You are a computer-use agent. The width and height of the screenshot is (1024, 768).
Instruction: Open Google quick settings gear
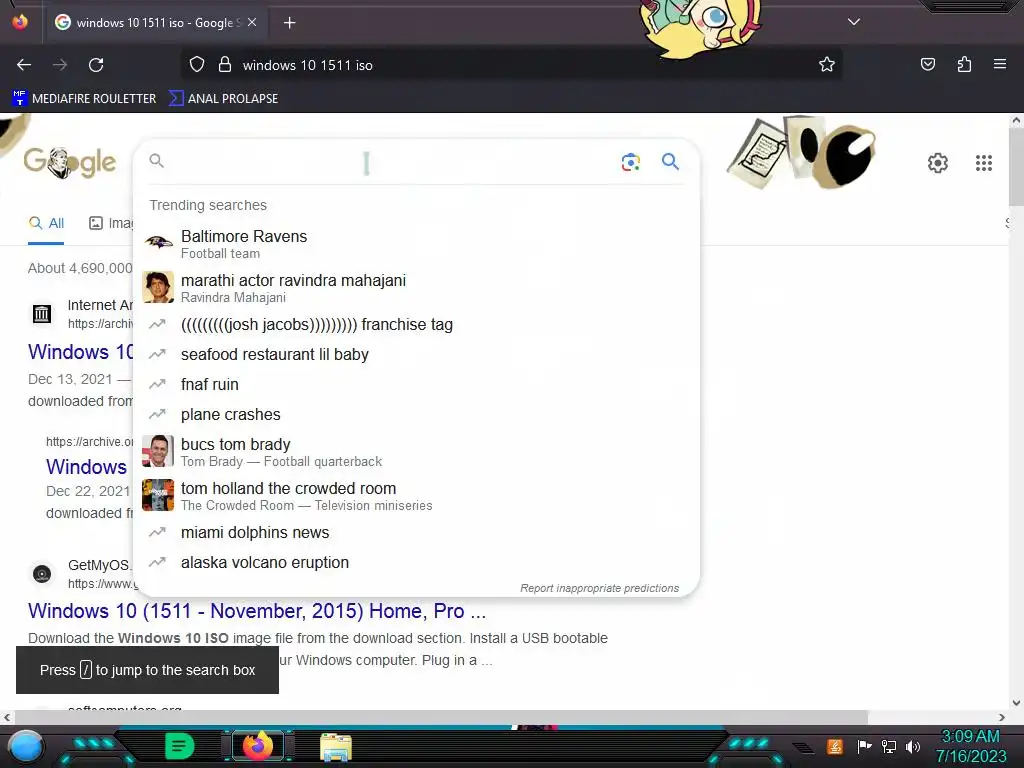(938, 163)
